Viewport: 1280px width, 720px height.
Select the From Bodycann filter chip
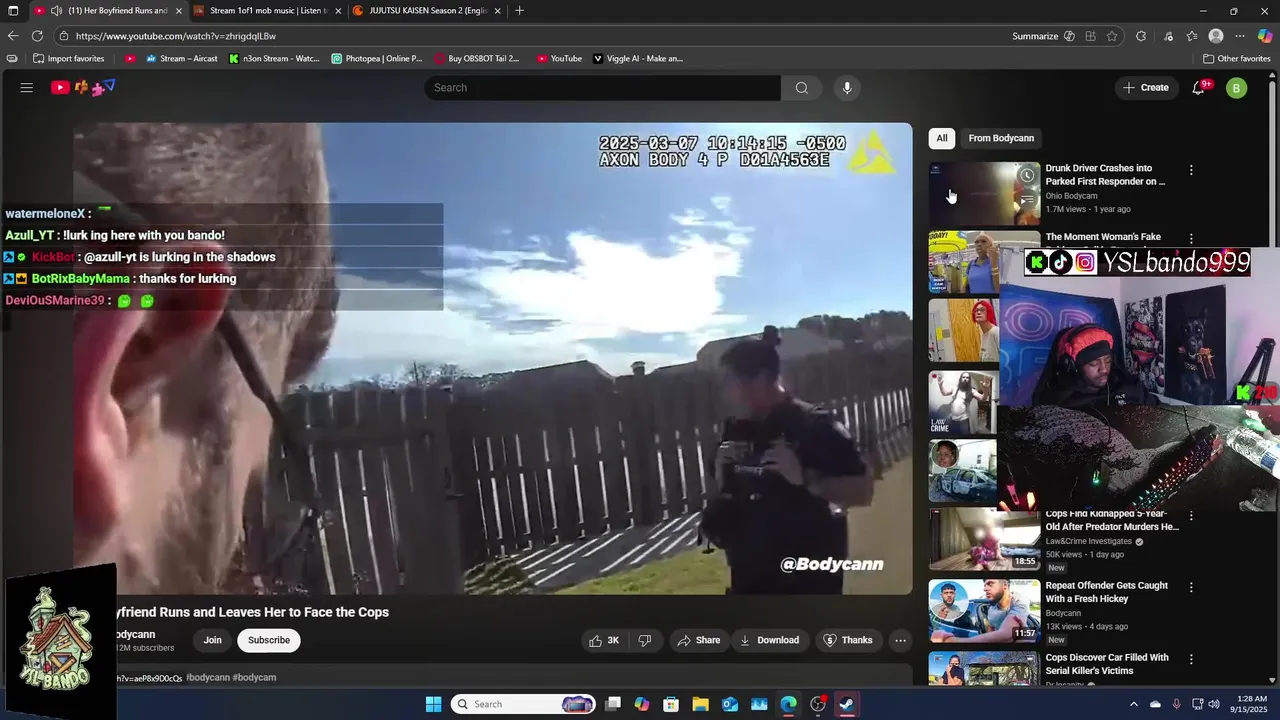click(x=1001, y=138)
